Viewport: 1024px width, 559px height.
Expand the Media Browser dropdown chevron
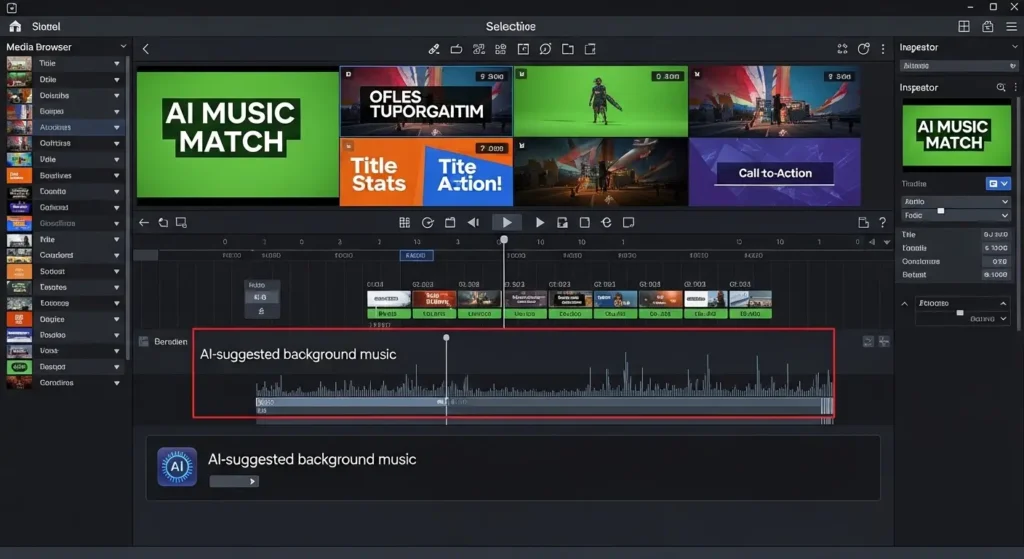coord(123,47)
